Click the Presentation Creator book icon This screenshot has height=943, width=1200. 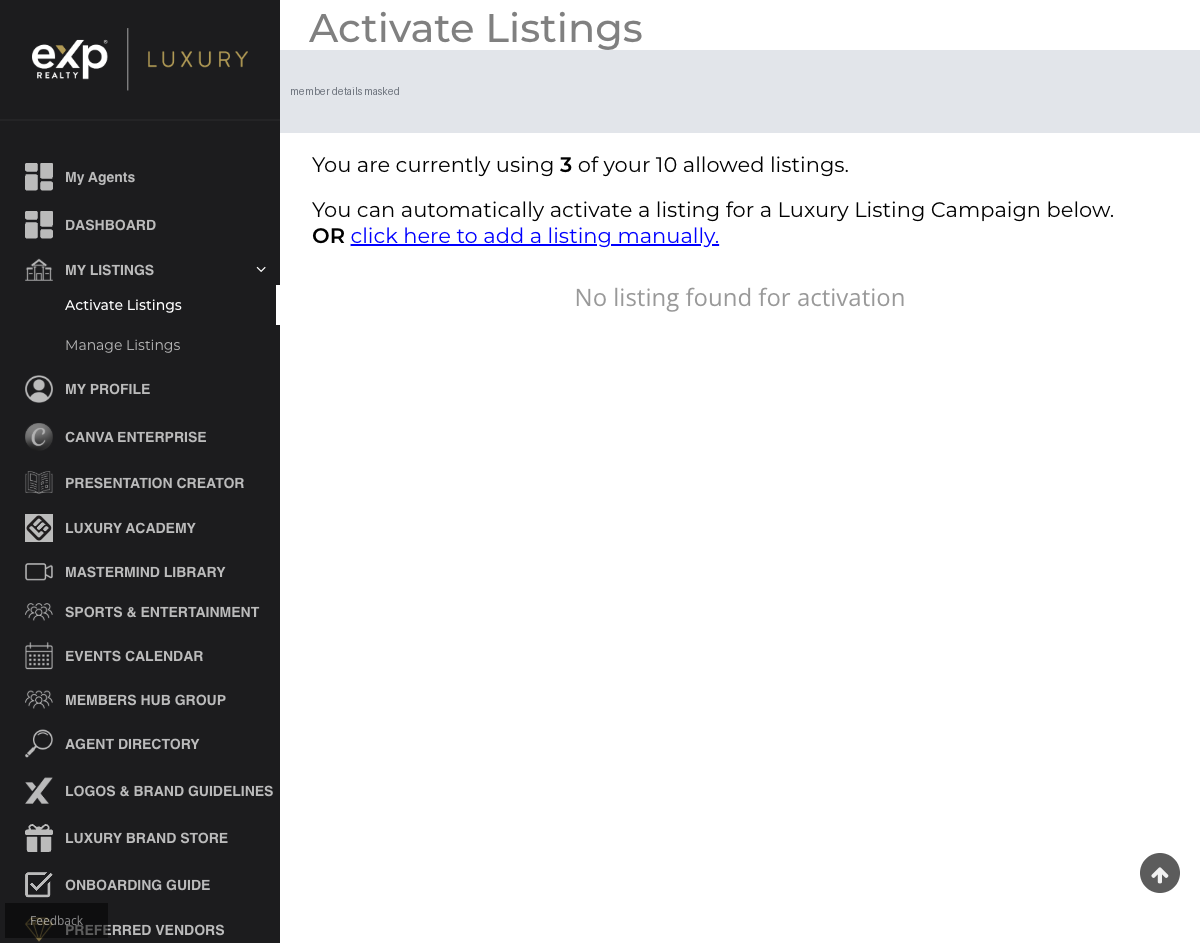(39, 482)
